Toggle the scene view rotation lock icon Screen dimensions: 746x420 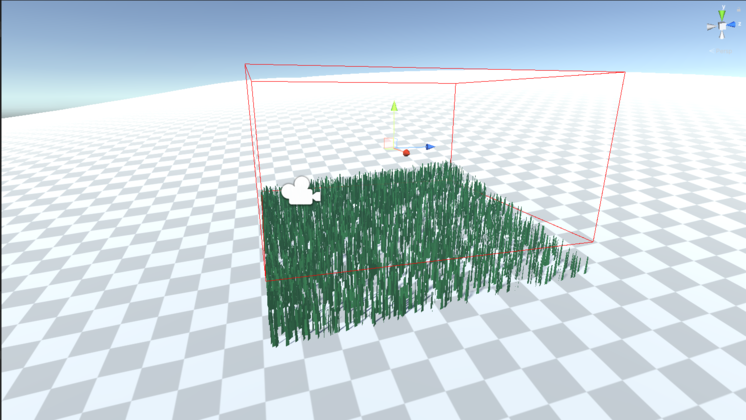click(739, 10)
